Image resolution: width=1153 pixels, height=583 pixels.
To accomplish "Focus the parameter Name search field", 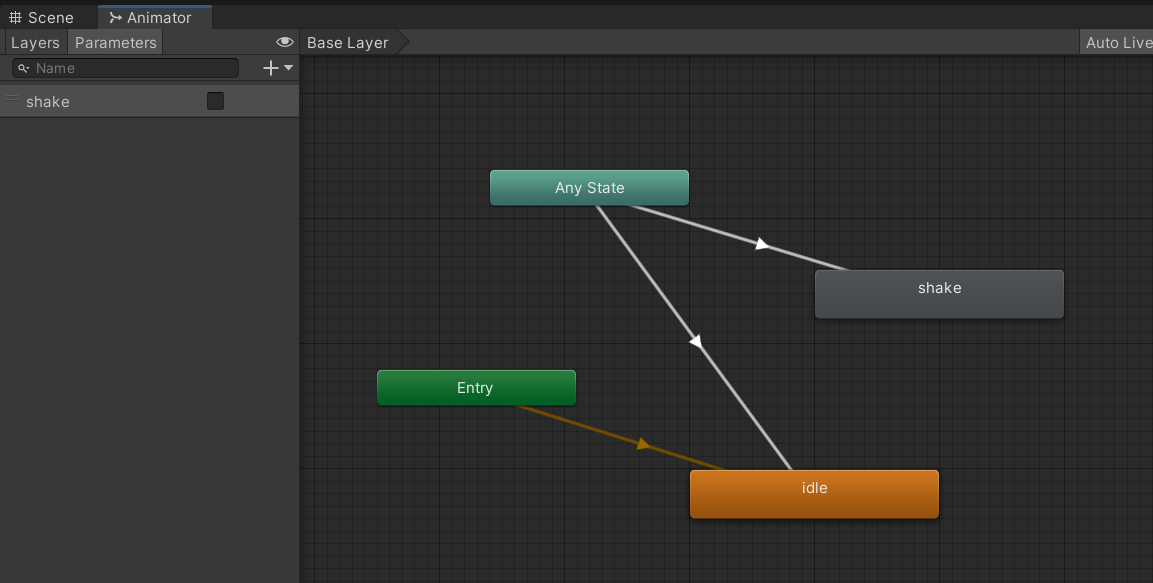I will pyautogui.click(x=126, y=68).
